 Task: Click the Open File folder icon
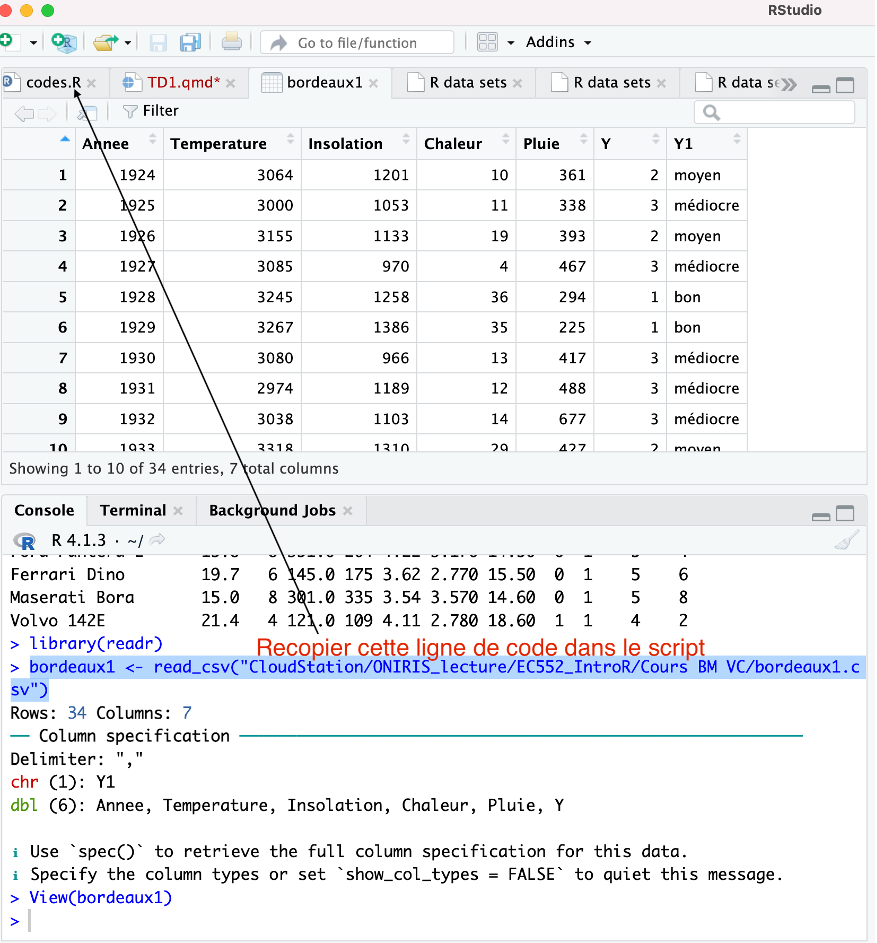pyautogui.click(x=106, y=42)
